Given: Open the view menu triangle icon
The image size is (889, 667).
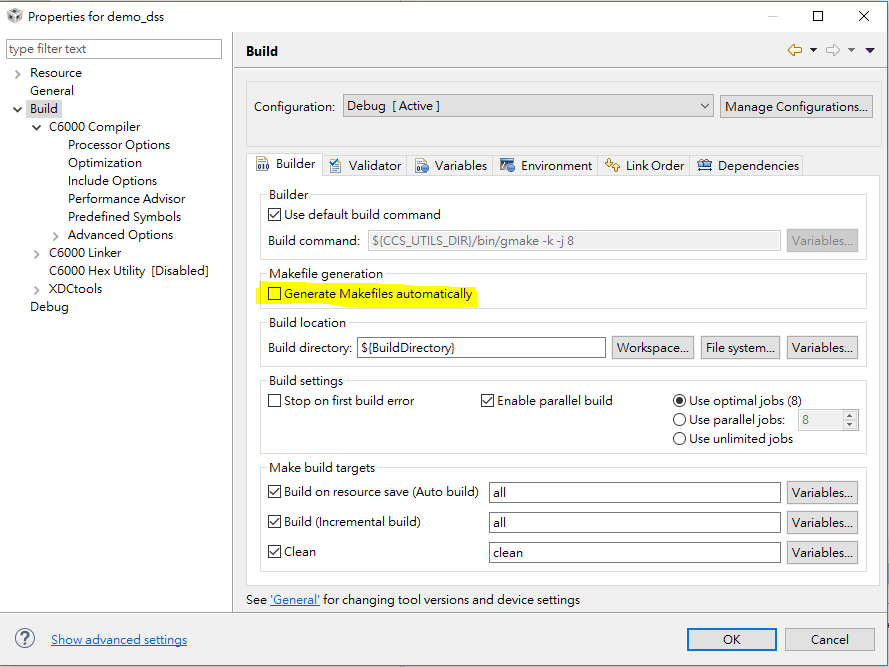Looking at the screenshot, I should click(870, 50).
